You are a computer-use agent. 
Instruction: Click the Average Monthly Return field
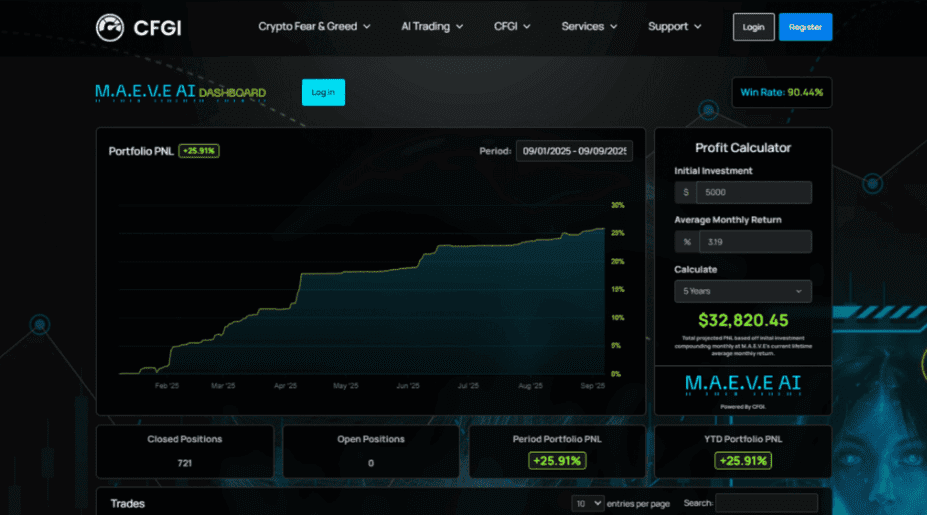(x=754, y=241)
